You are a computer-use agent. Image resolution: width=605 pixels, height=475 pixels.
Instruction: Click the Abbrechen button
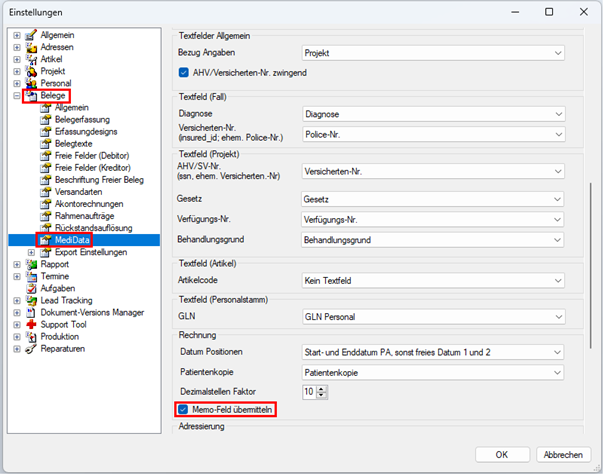(563, 455)
